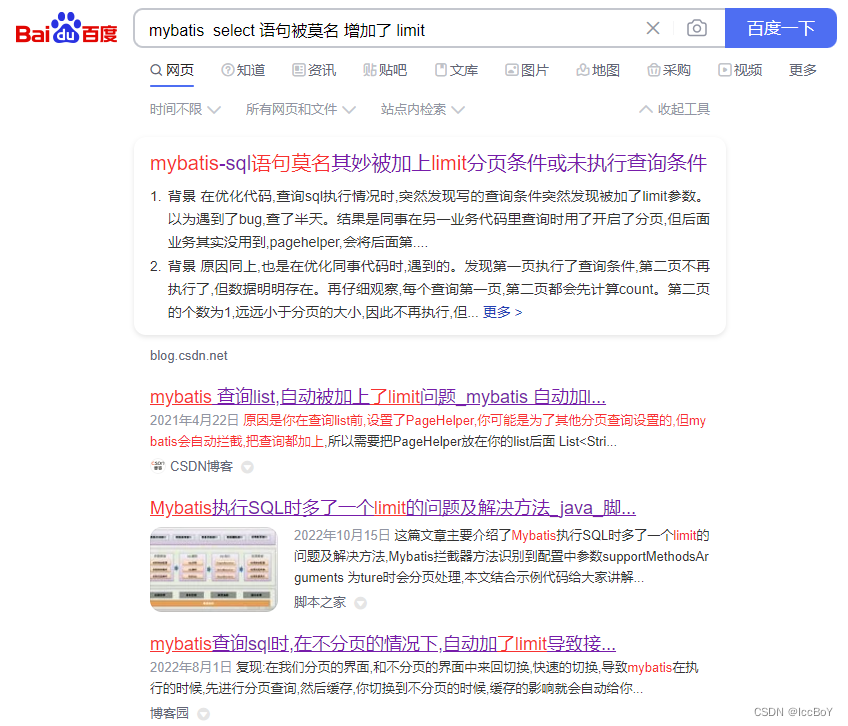848x726 pixels.
Task: Click 更多 > in featured snippet
Action: click(502, 312)
